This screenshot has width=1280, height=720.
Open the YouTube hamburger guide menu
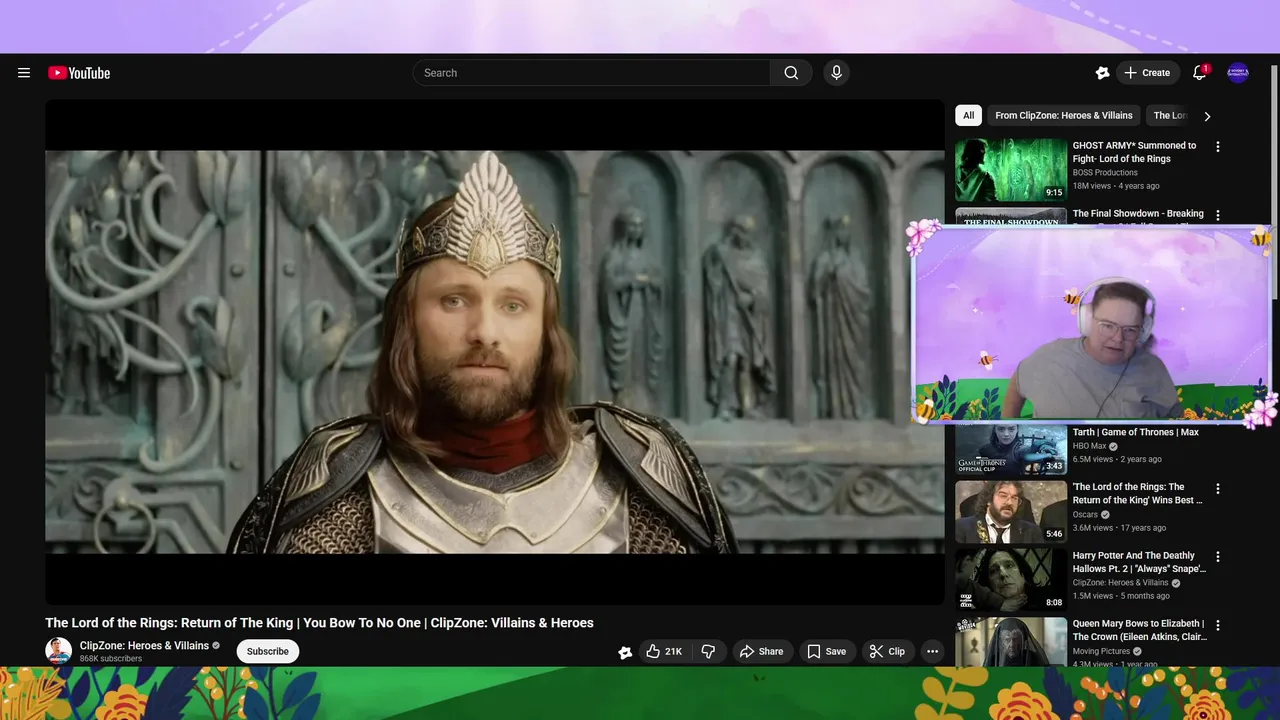[24, 73]
